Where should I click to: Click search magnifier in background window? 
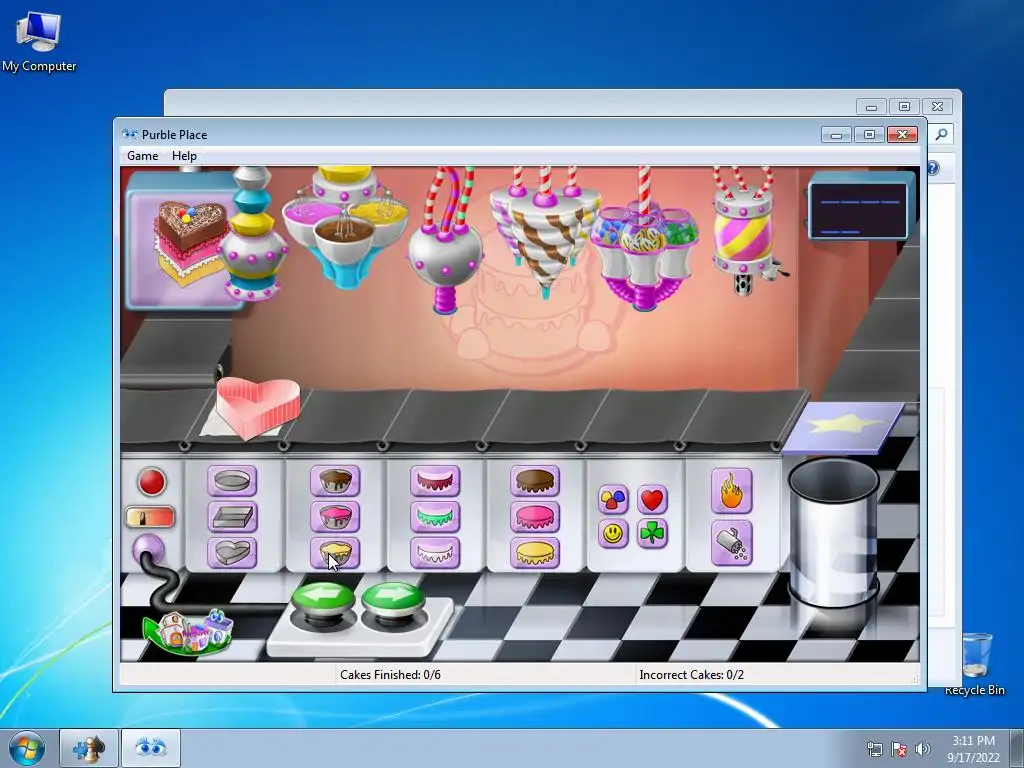pyautogui.click(x=941, y=134)
